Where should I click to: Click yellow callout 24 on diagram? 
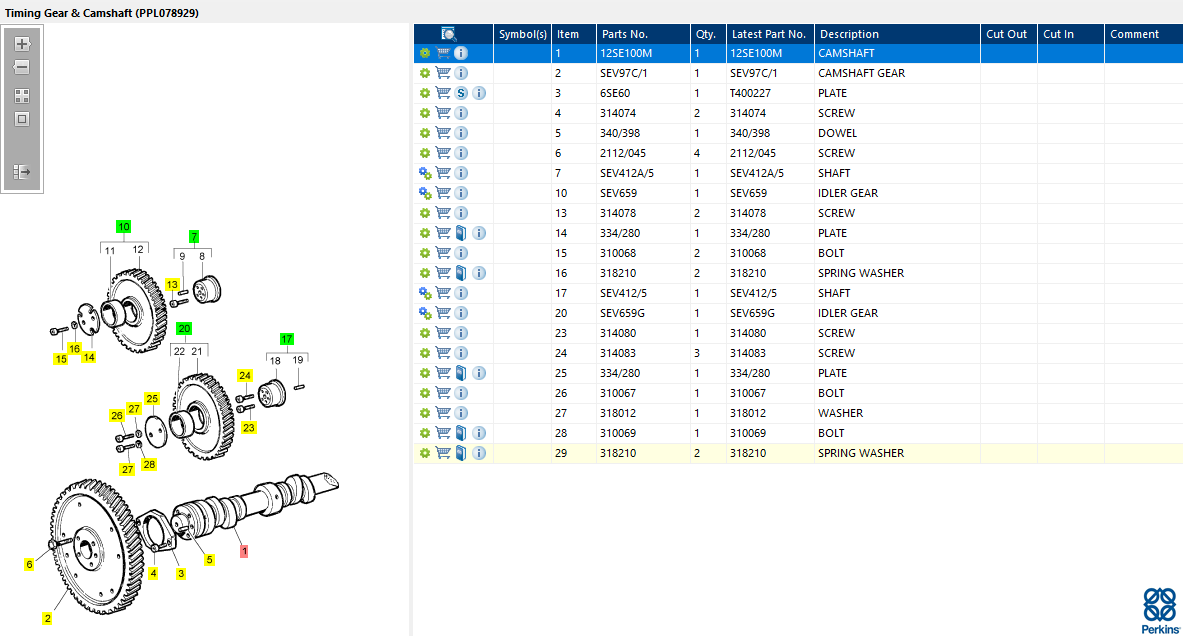244,376
